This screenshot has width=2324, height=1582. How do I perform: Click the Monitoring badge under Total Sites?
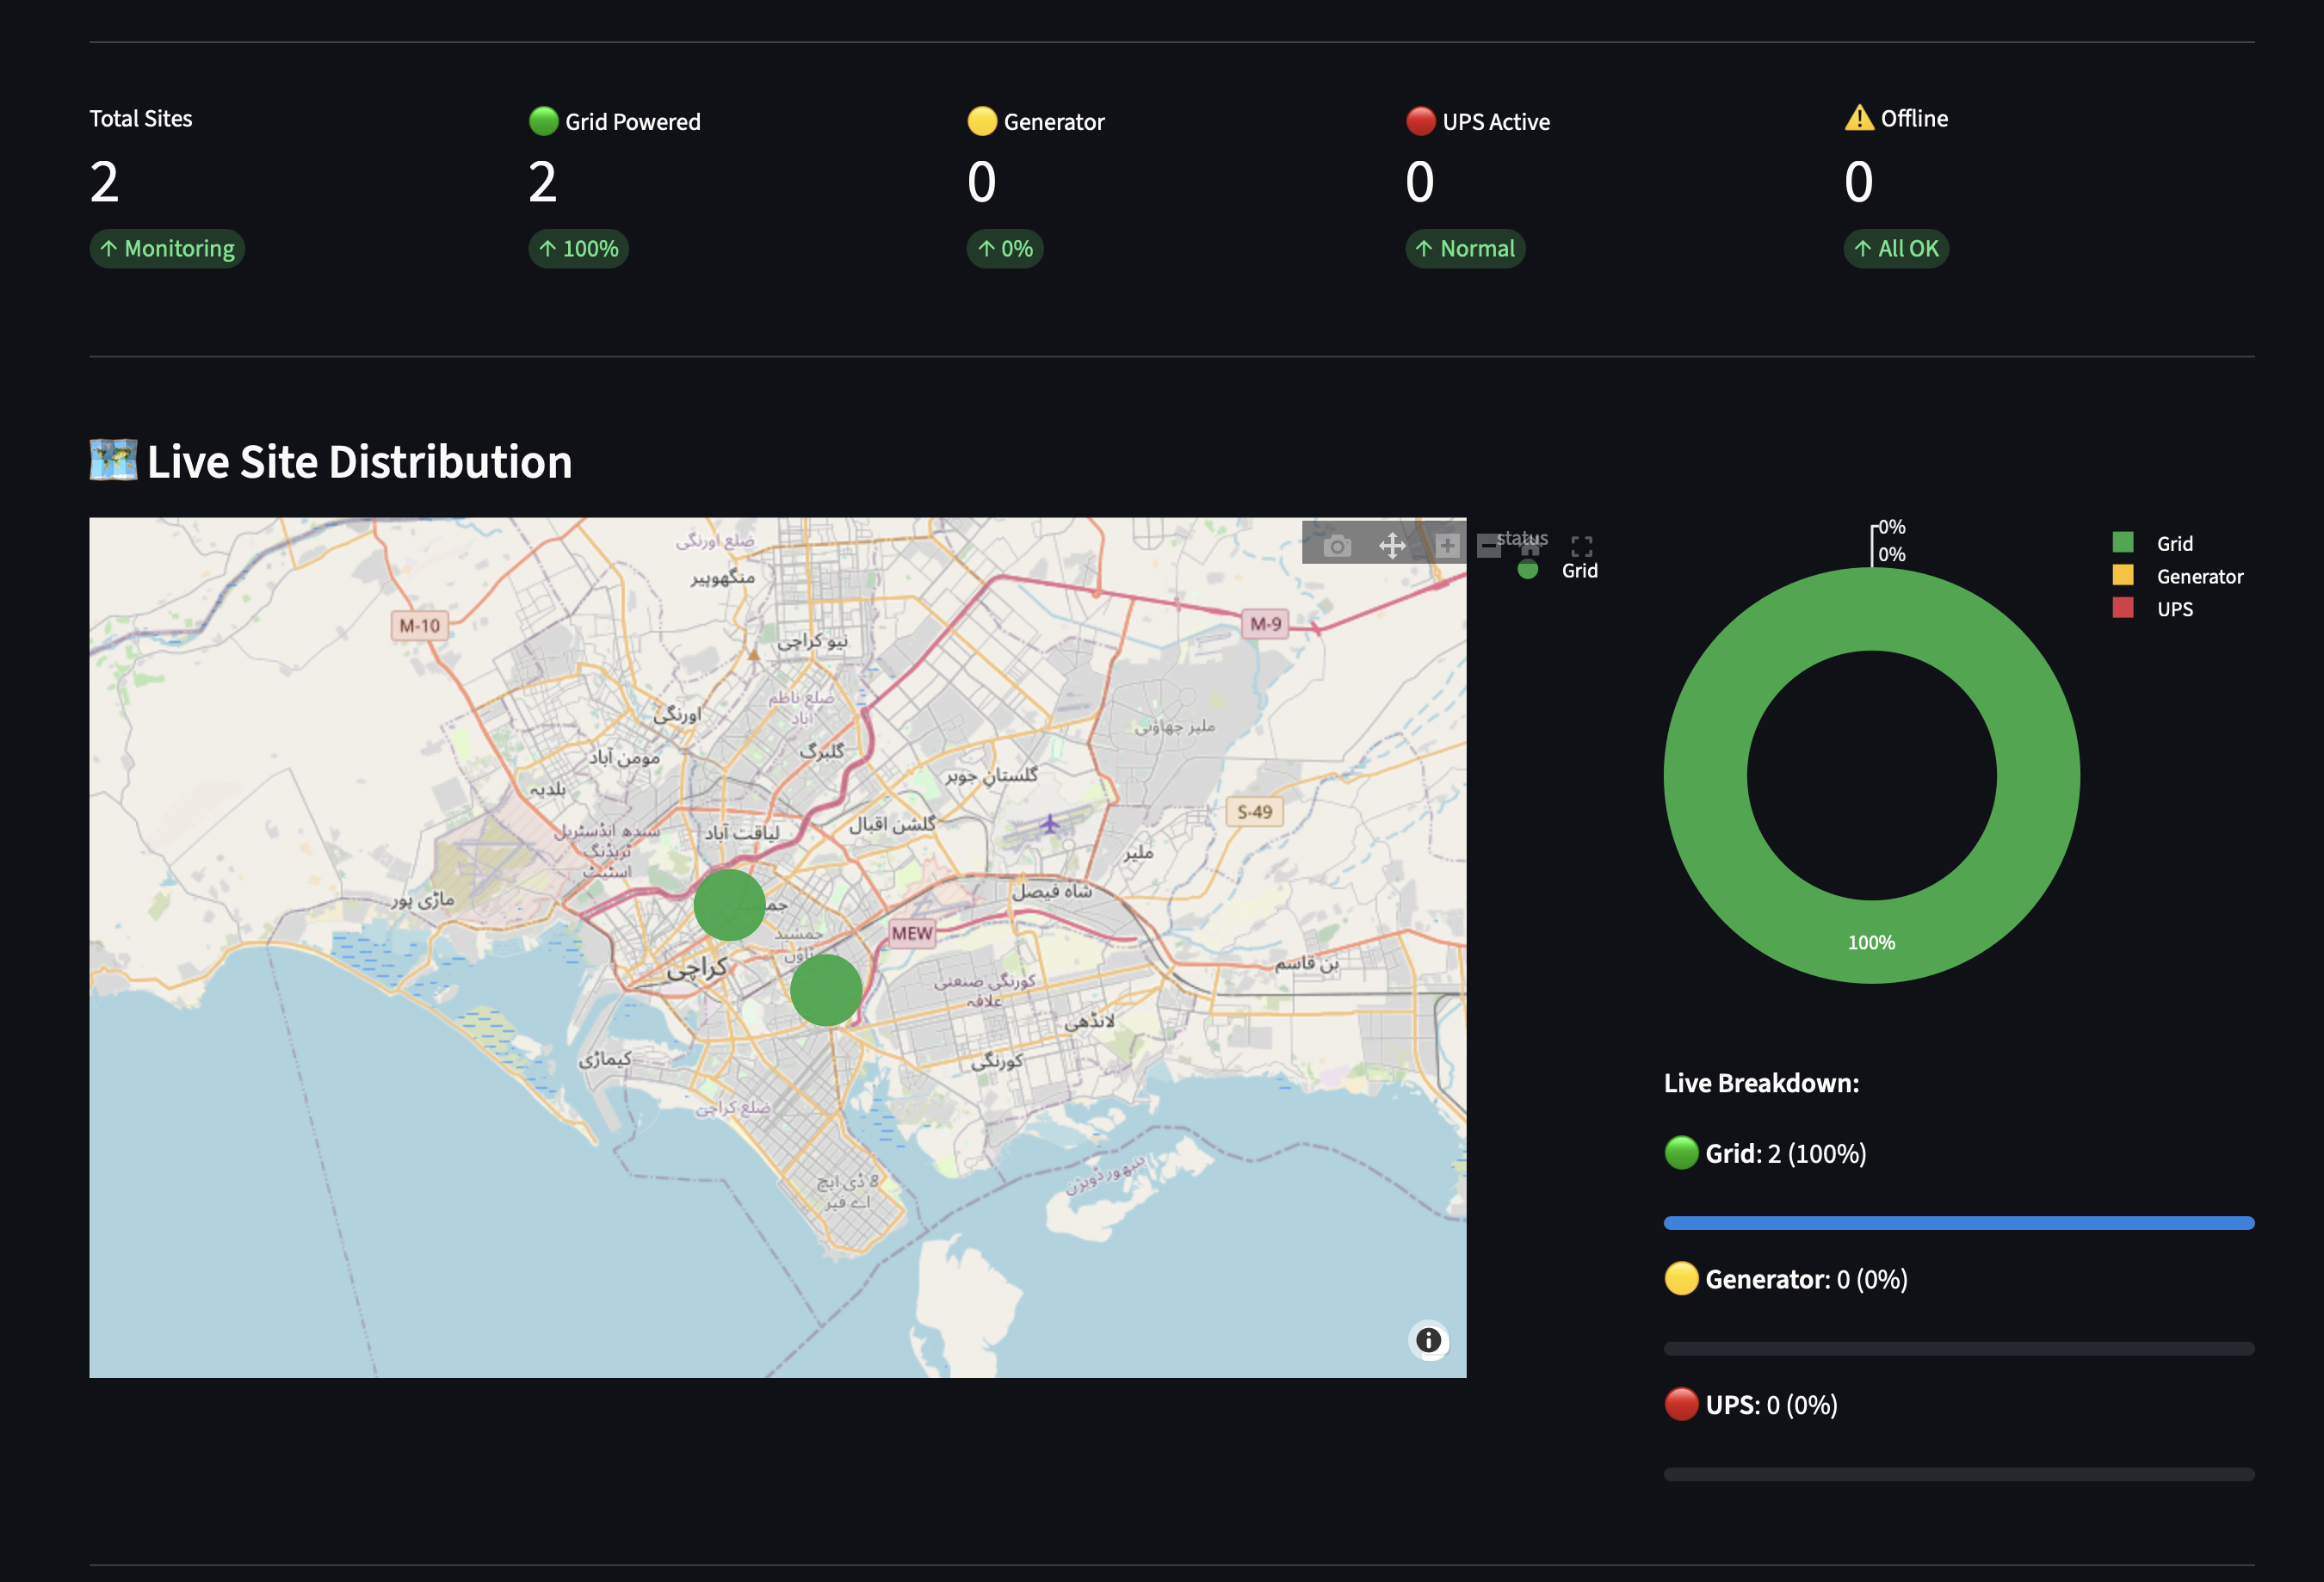tap(166, 249)
